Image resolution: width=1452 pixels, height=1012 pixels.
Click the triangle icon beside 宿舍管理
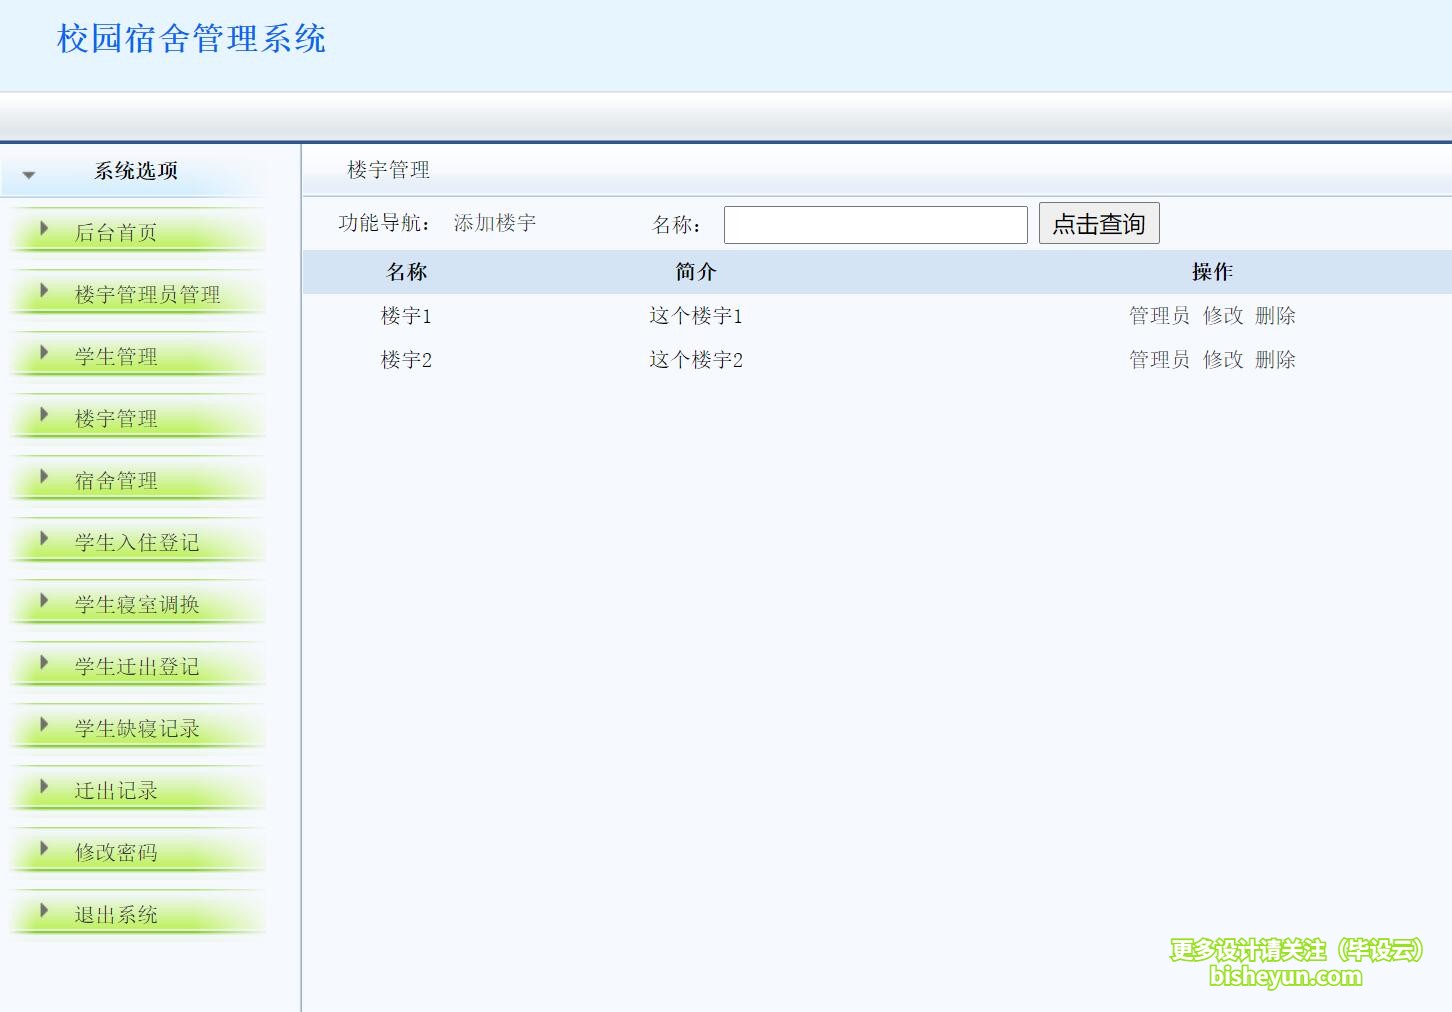pos(43,477)
